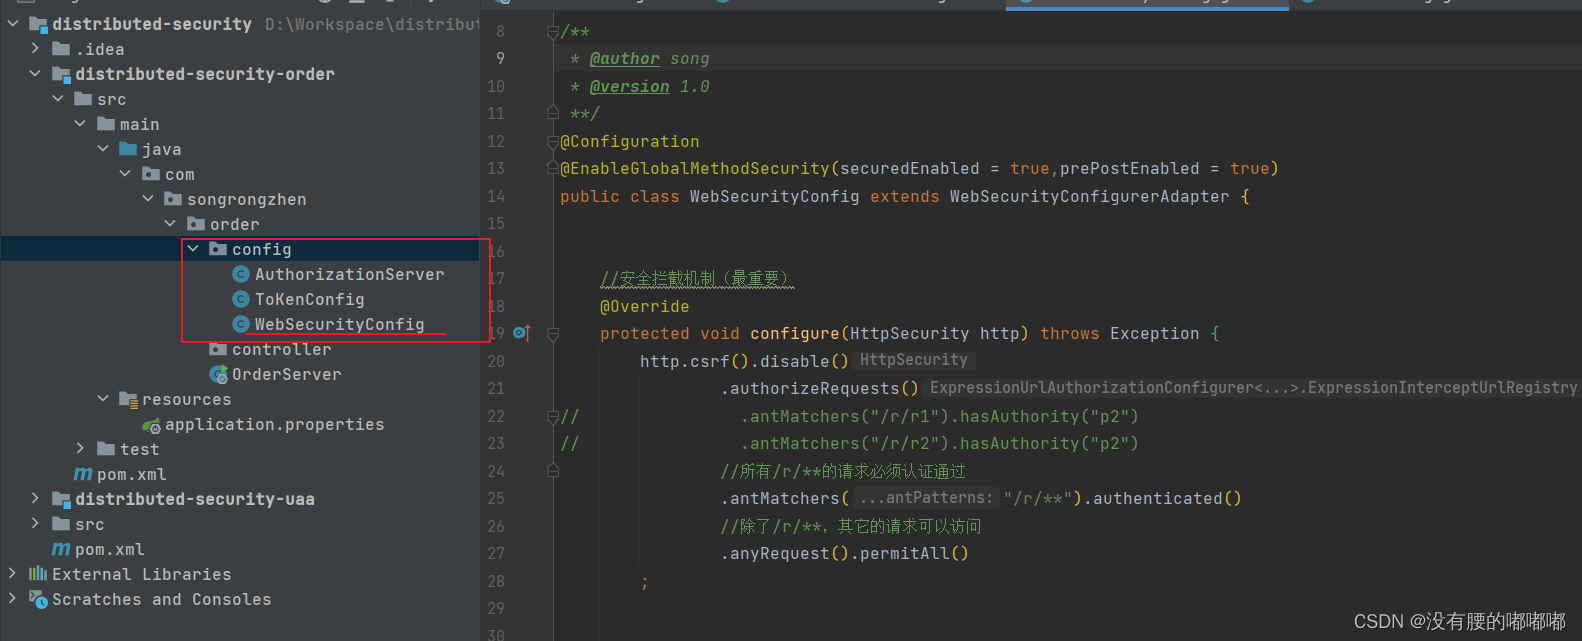Click WebSecurityConfigurerAdapter class reference
Viewport: 1582px width, 641px height.
(x=1089, y=197)
